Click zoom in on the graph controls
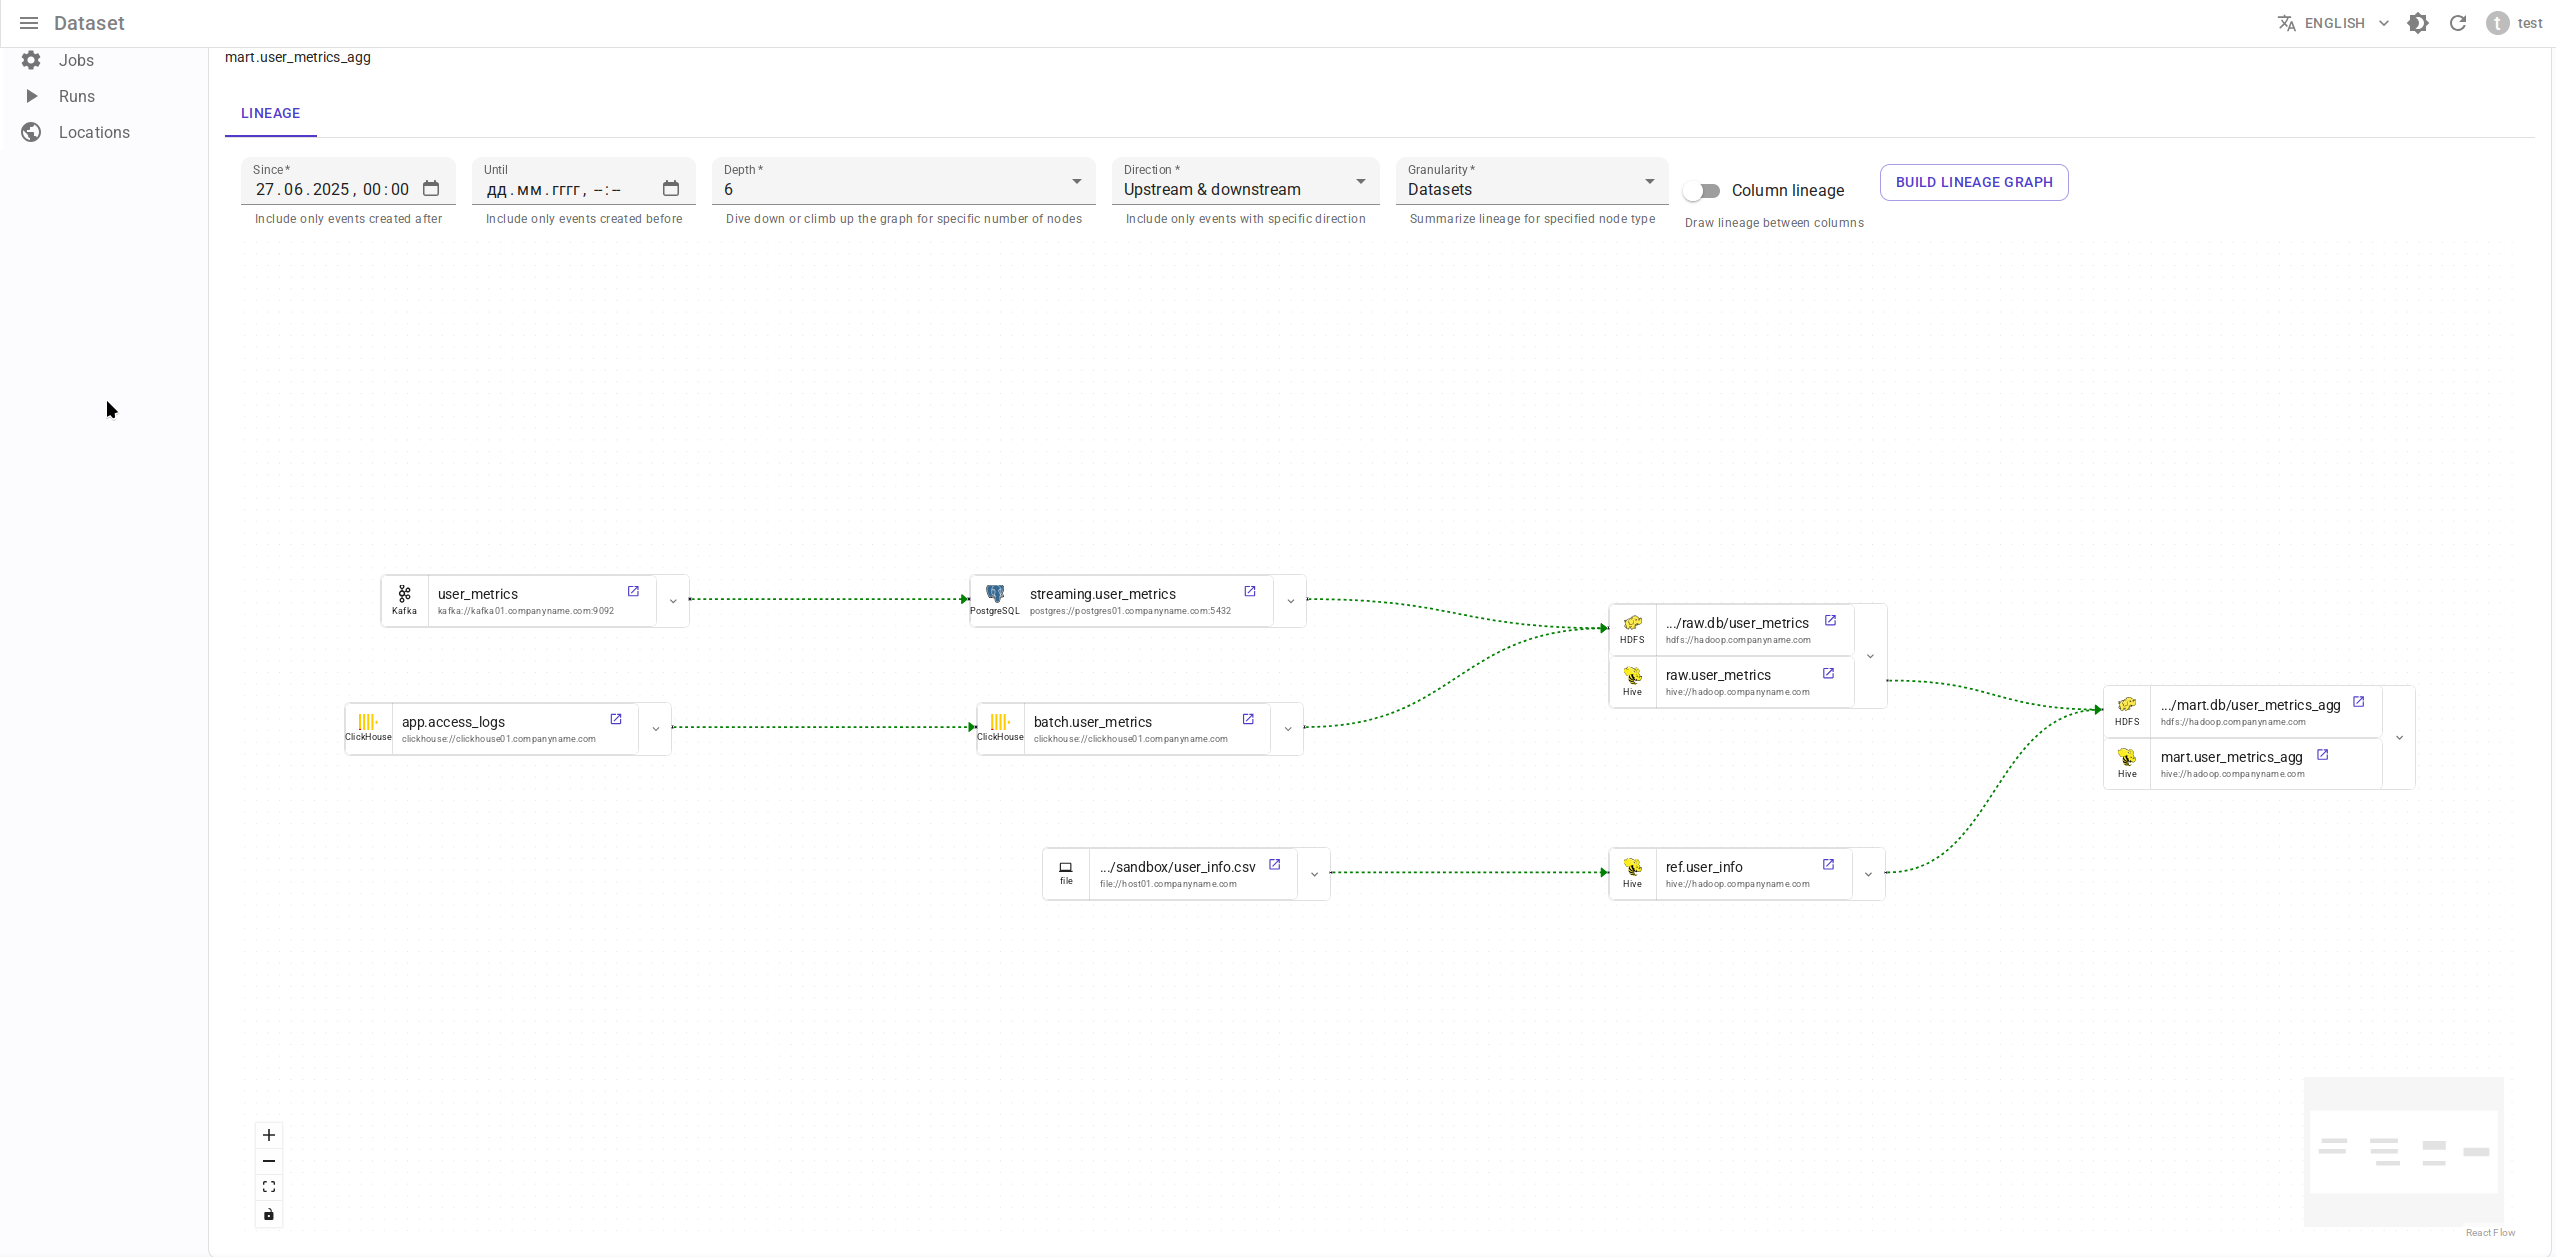The height and width of the screenshot is (1257, 2556). (269, 1135)
